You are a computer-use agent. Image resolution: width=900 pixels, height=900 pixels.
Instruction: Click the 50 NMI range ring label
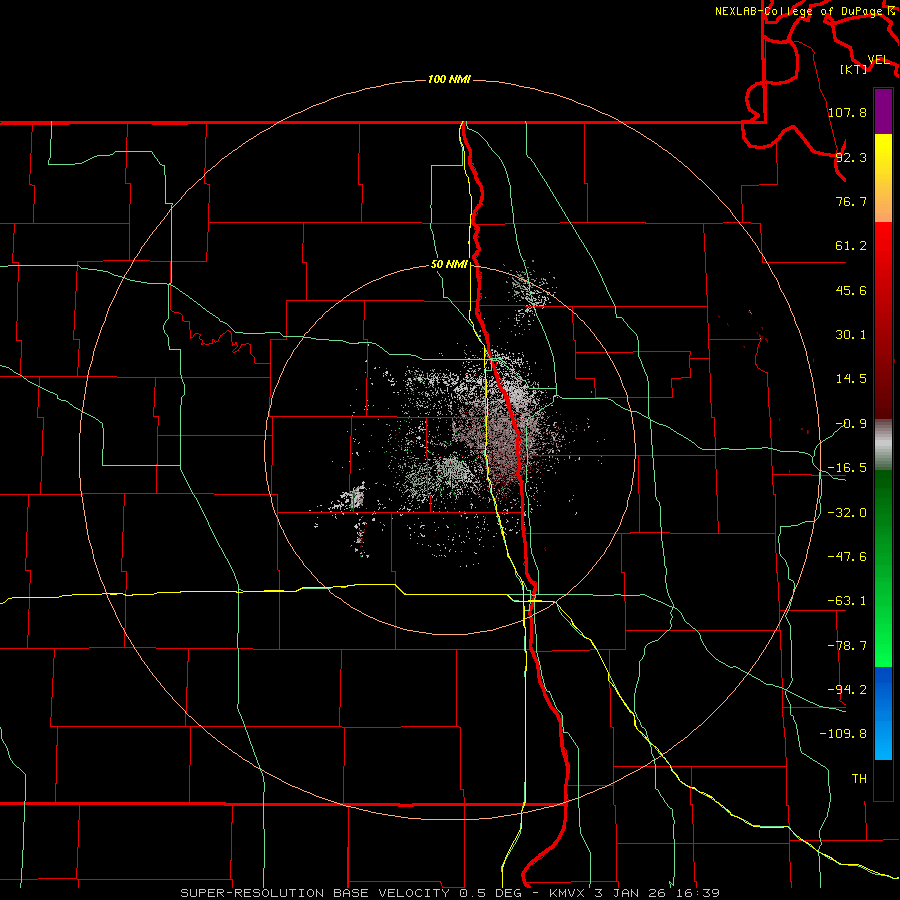coord(449,265)
